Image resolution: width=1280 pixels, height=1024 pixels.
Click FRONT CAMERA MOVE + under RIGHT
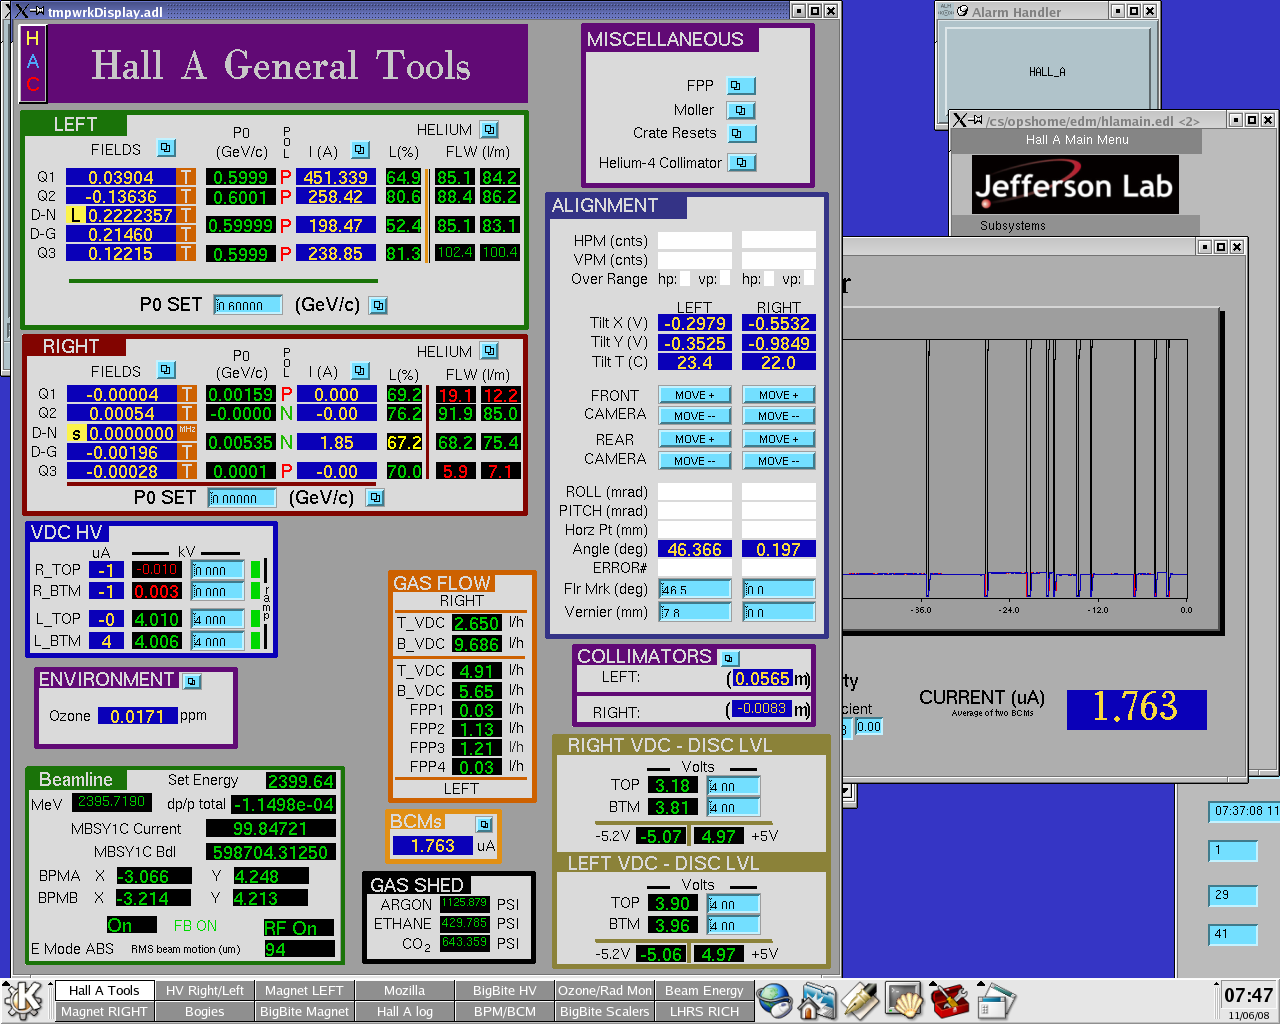pos(778,395)
